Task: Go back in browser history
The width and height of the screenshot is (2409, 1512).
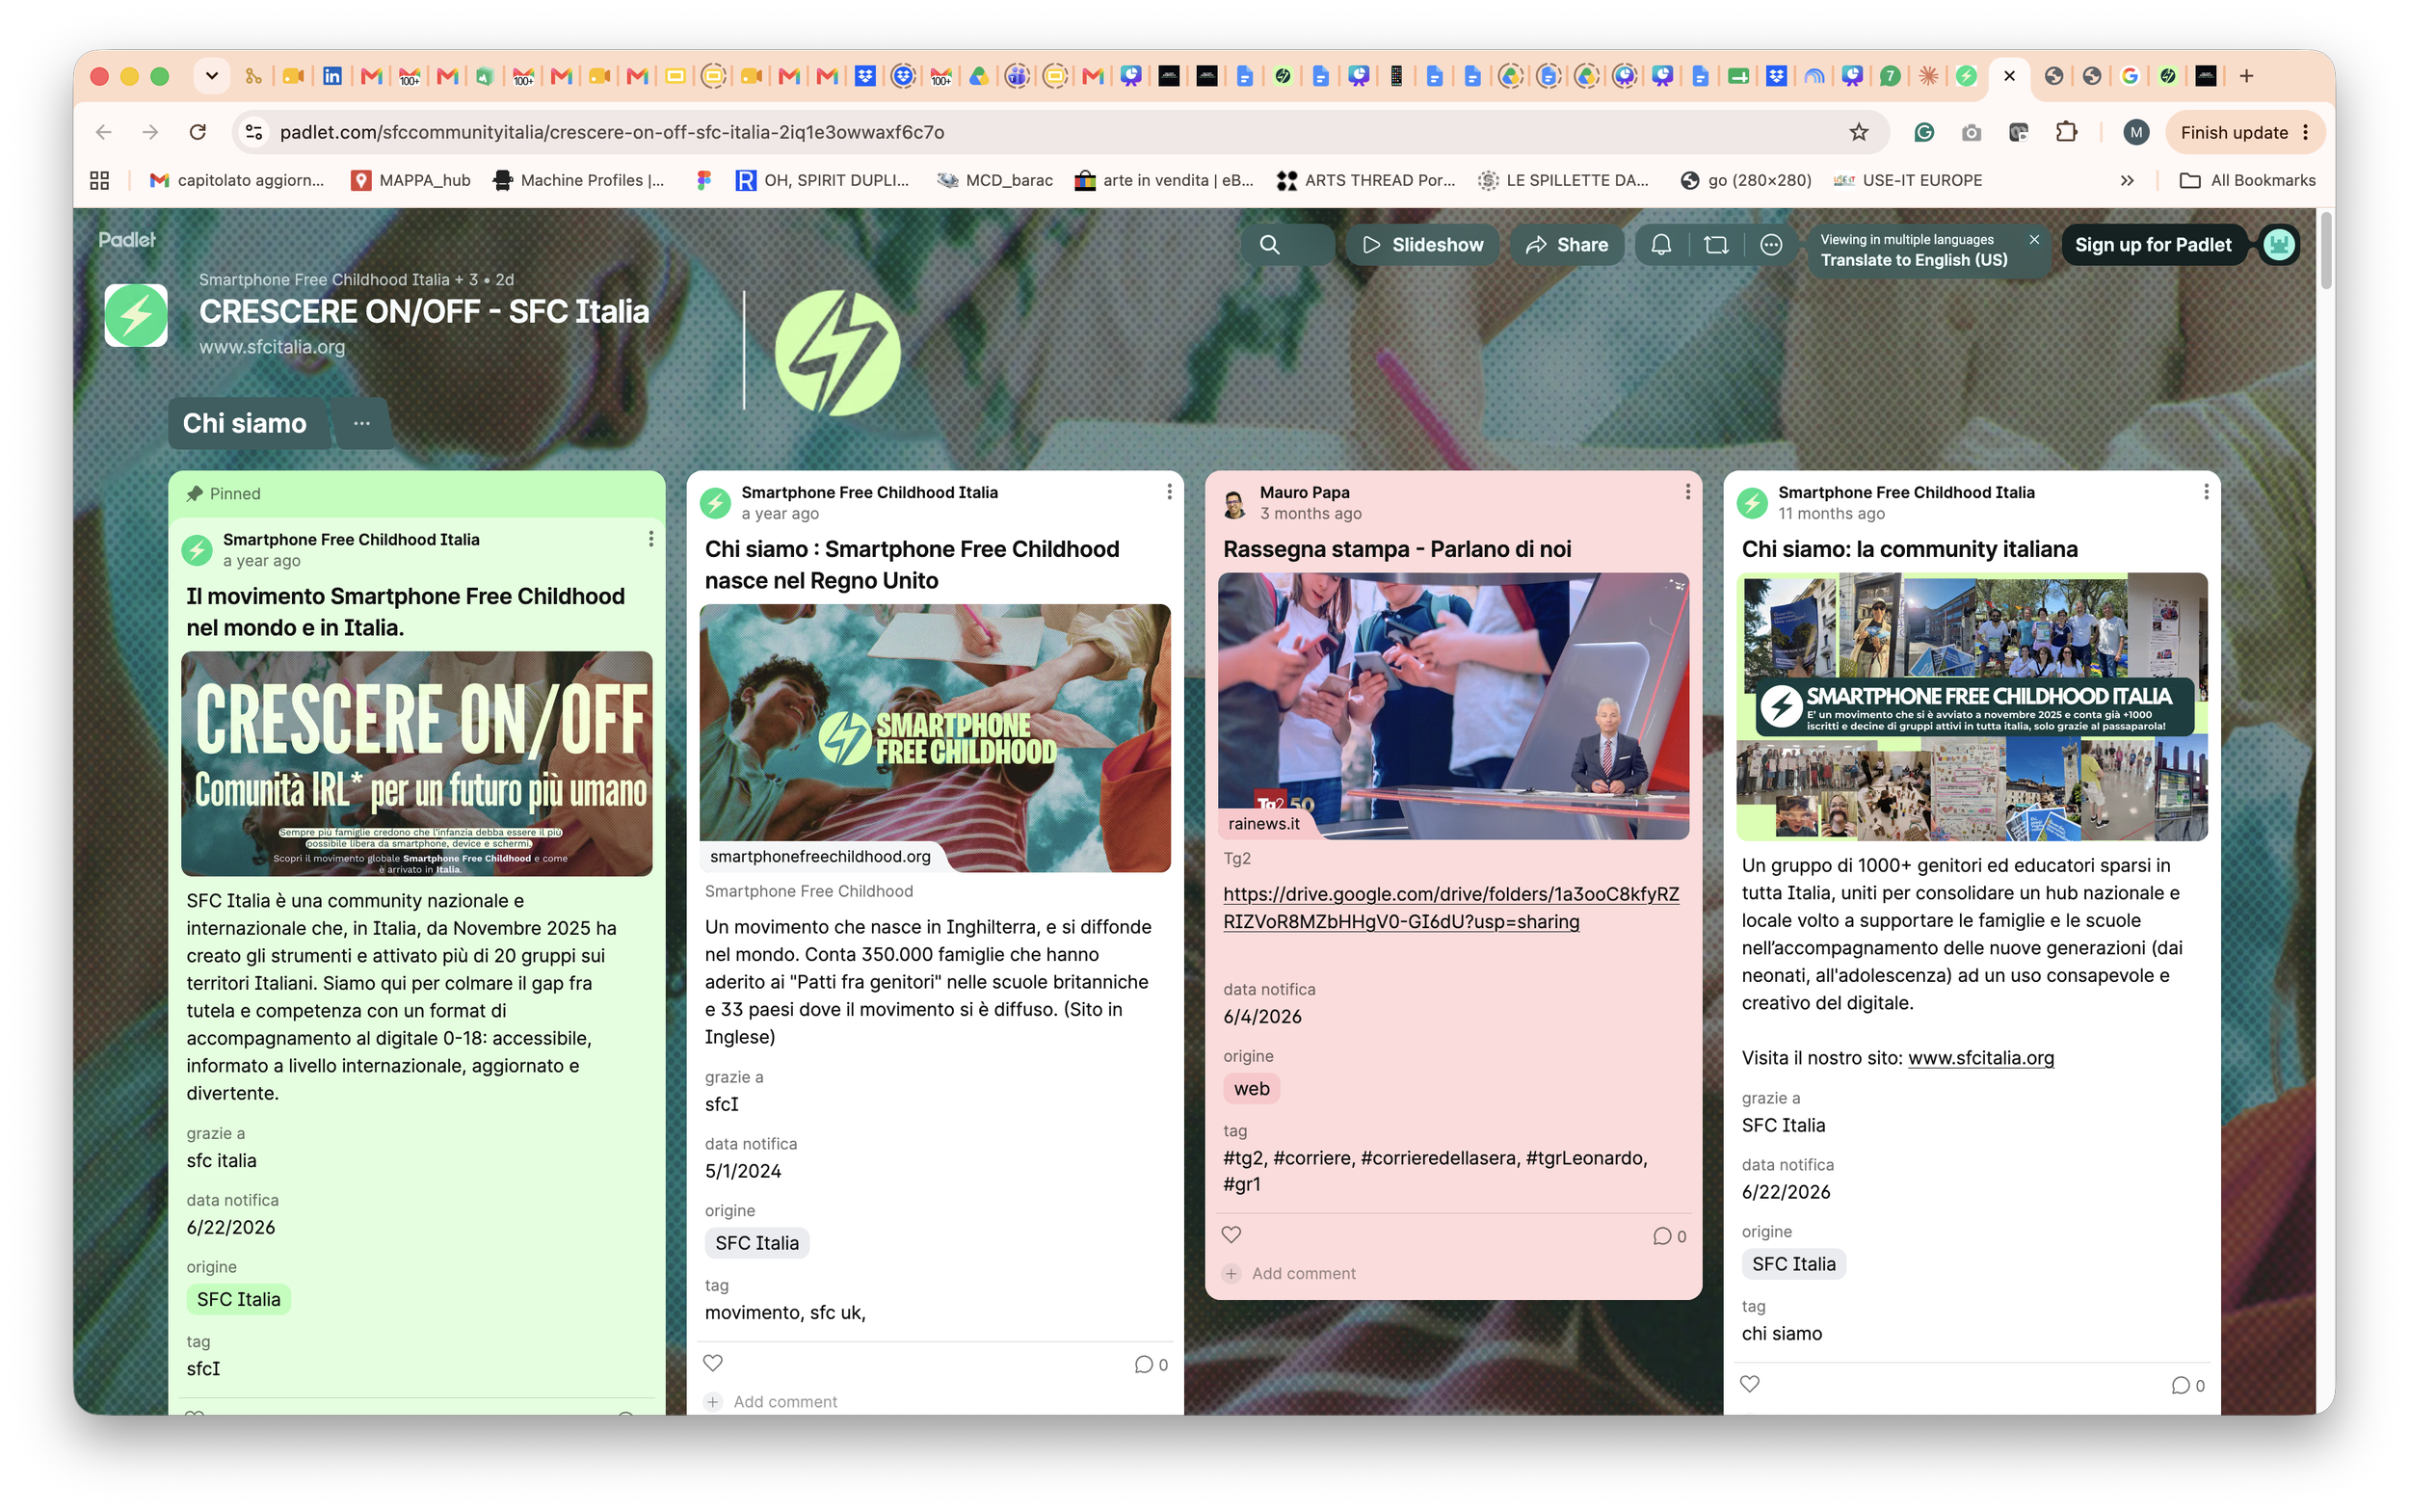Action: tap(104, 132)
